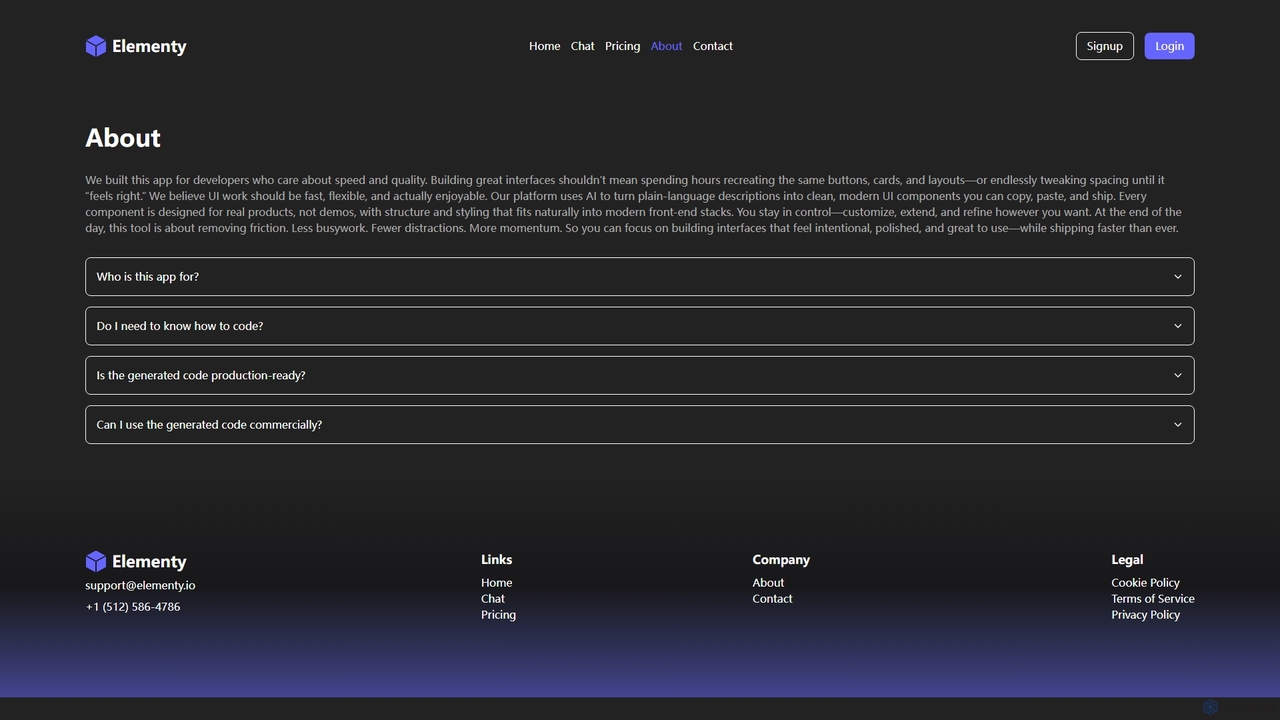
Task: Open the footer Chat link
Action: [493, 599]
